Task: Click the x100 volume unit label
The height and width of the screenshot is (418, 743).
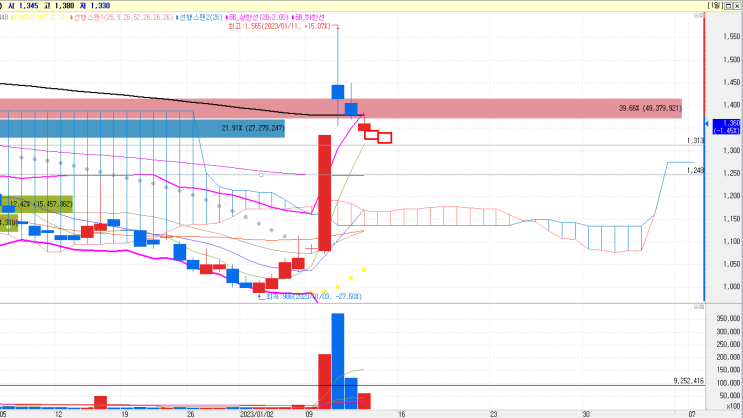Action: click(x=733, y=406)
